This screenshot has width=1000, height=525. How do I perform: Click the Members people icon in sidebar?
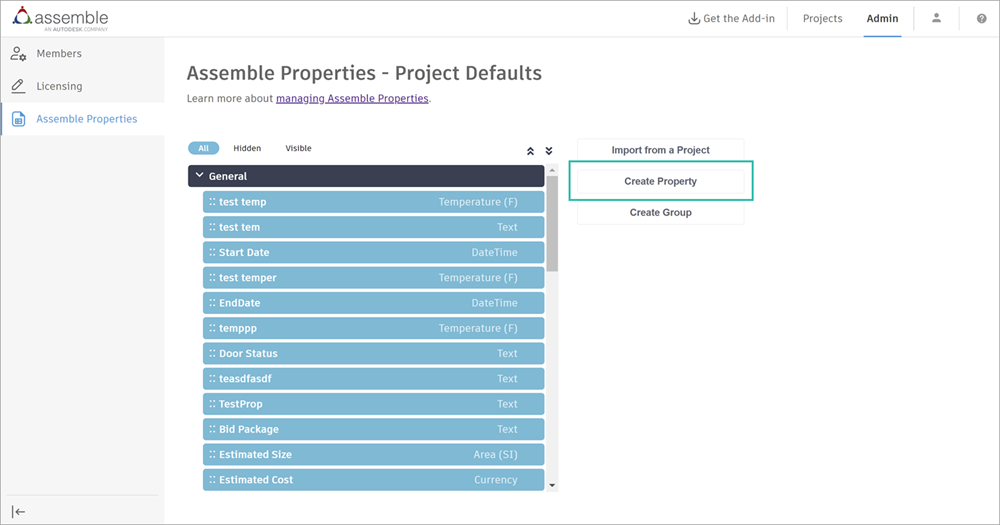point(18,54)
